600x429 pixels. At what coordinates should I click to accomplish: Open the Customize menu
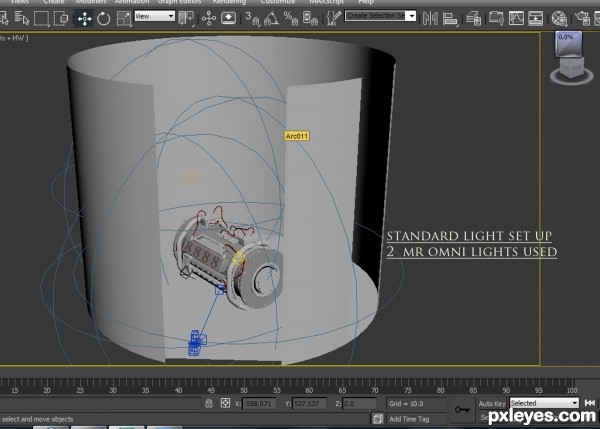point(278,2)
